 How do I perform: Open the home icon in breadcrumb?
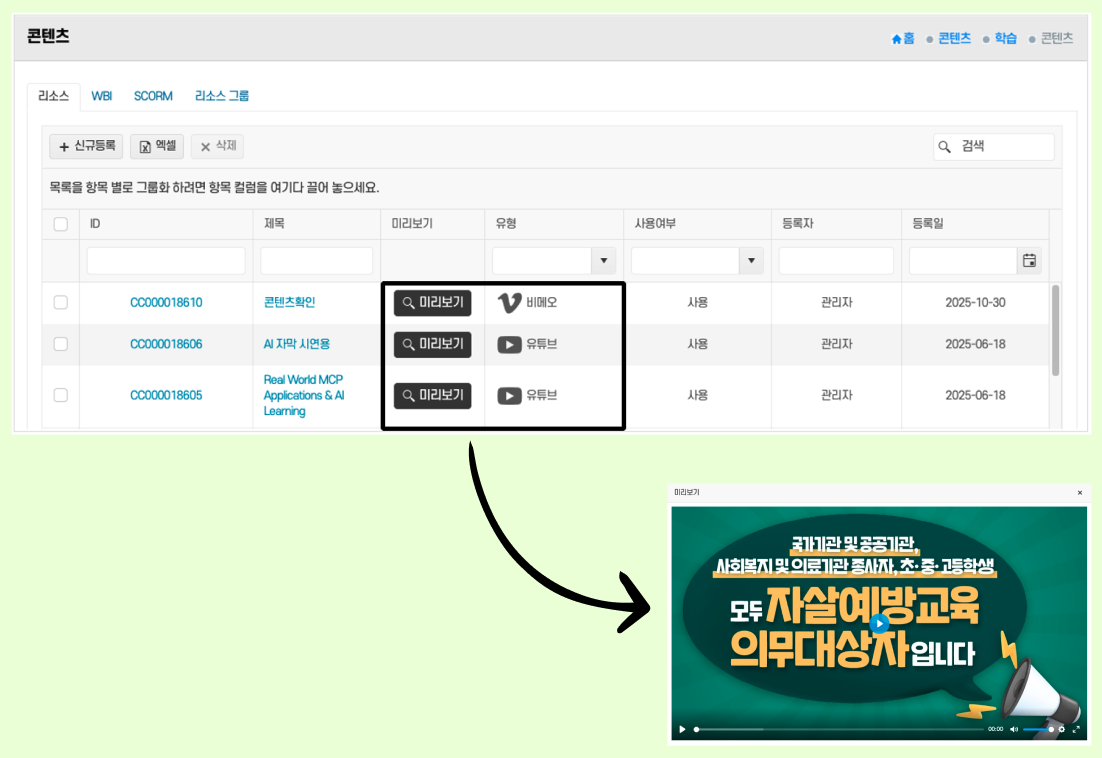pos(896,38)
